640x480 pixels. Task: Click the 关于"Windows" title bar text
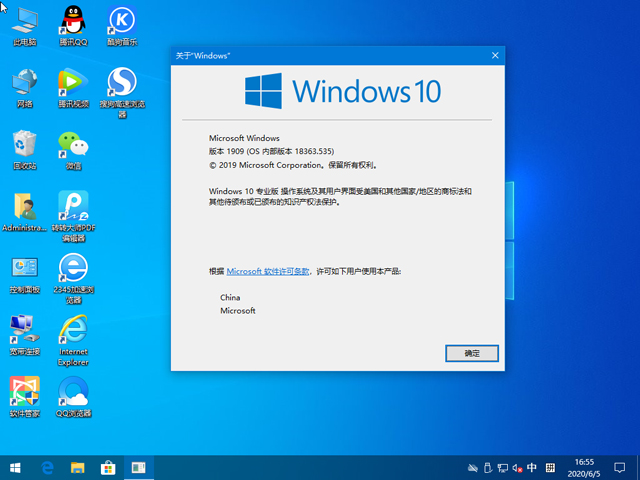coord(203,56)
